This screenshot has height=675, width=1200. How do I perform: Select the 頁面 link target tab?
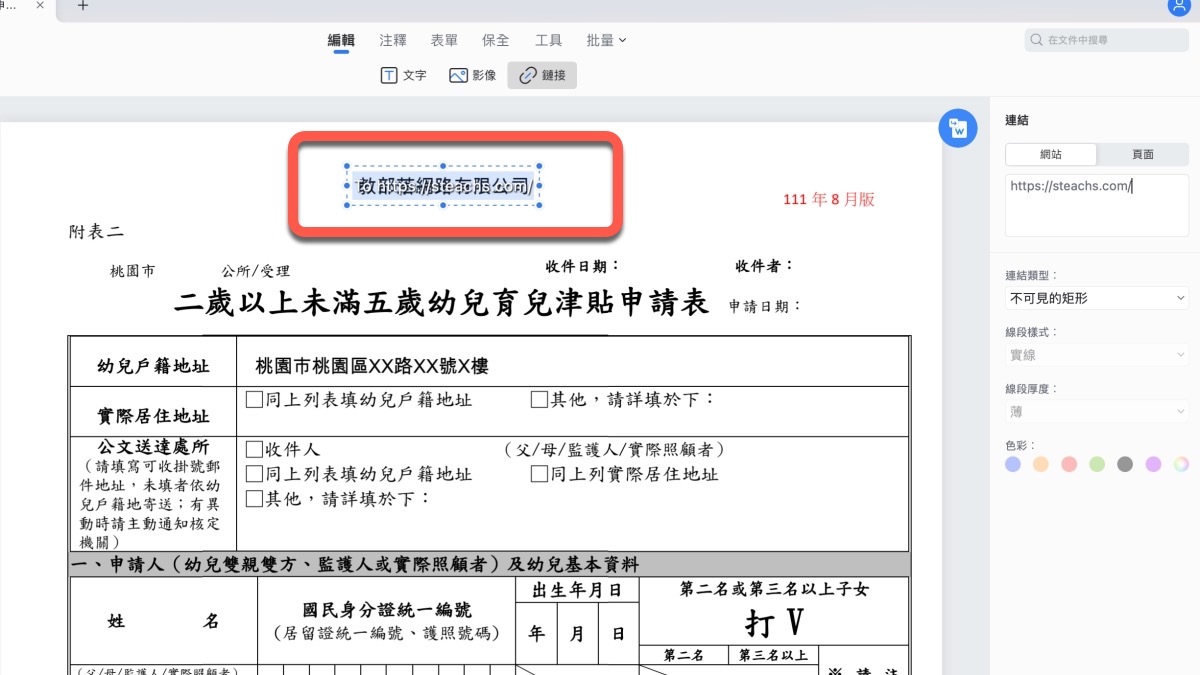pyautogui.click(x=1143, y=154)
